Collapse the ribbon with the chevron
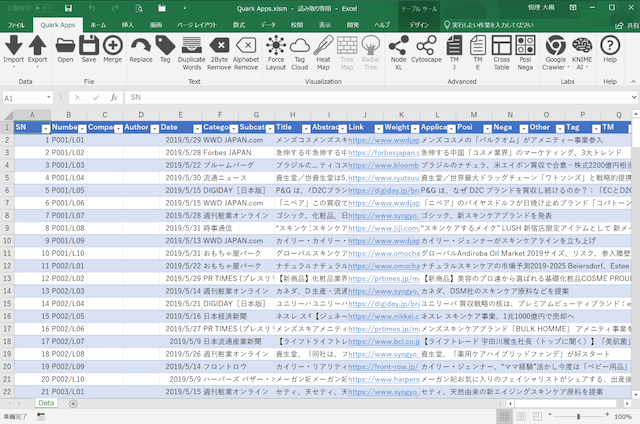 tap(633, 82)
